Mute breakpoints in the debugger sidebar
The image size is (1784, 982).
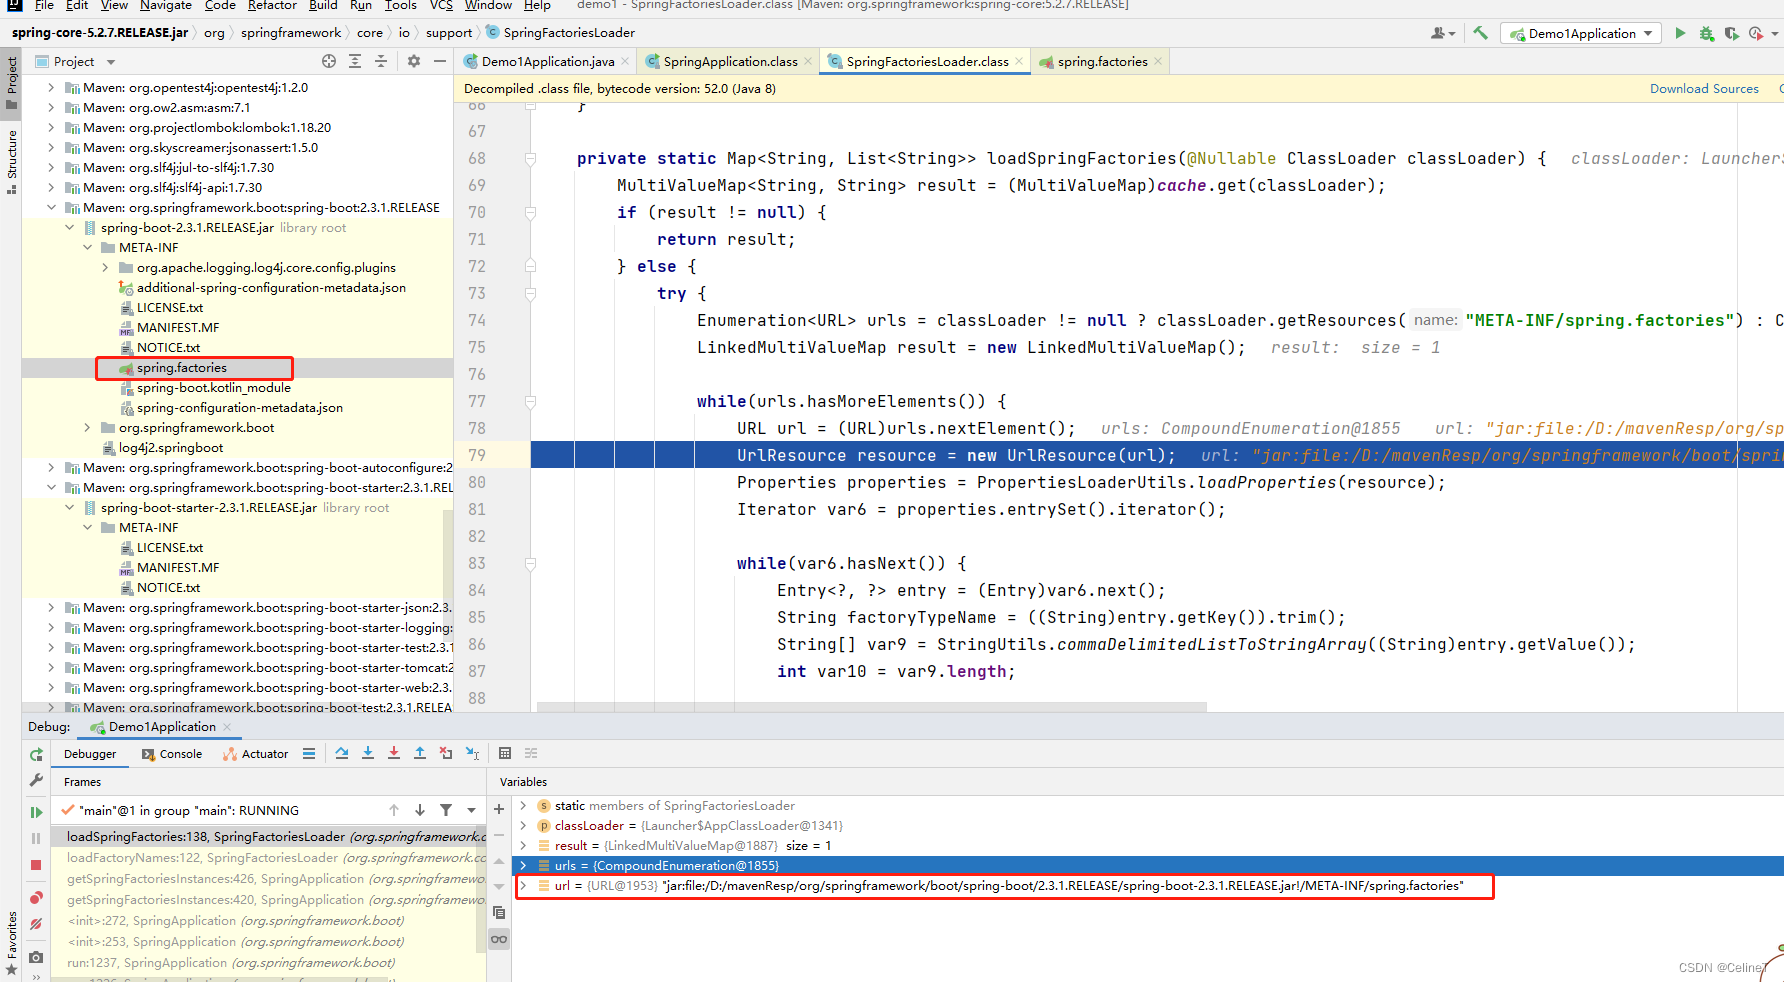[x=36, y=922]
